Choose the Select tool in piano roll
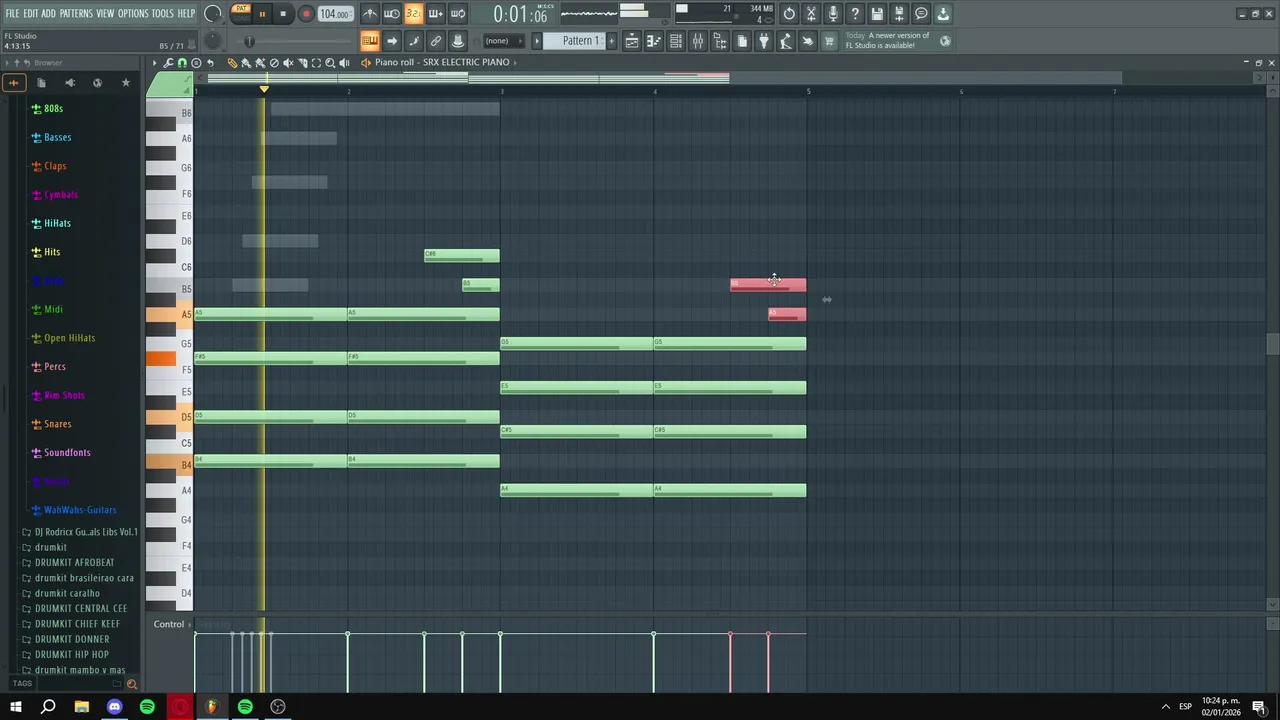The width and height of the screenshot is (1280, 720). click(x=316, y=62)
